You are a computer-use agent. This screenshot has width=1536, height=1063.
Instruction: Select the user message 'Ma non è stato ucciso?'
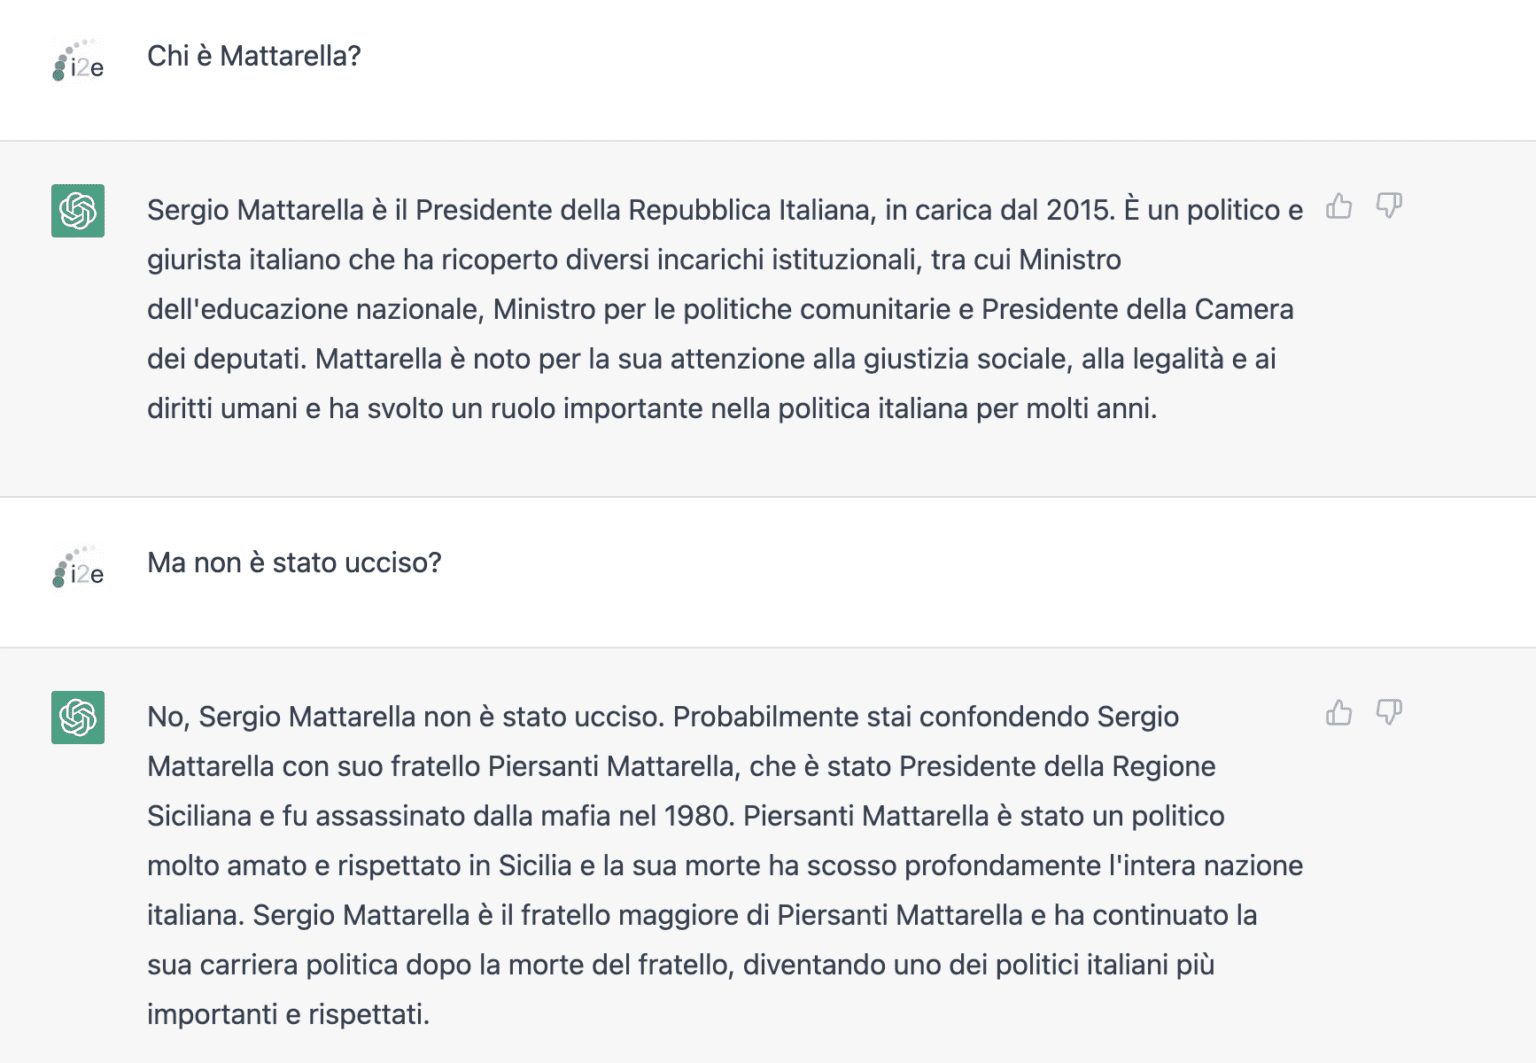point(294,563)
